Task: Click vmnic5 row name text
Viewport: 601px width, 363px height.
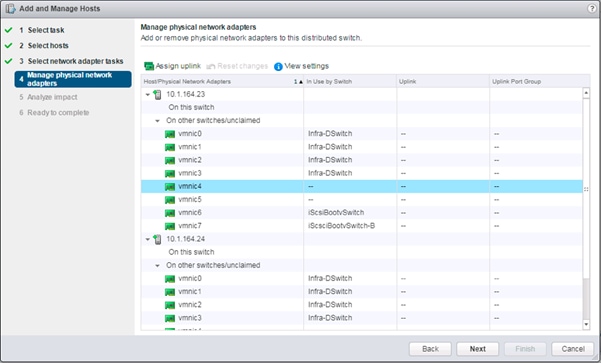Action: pyautogui.click(x=190, y=199)
